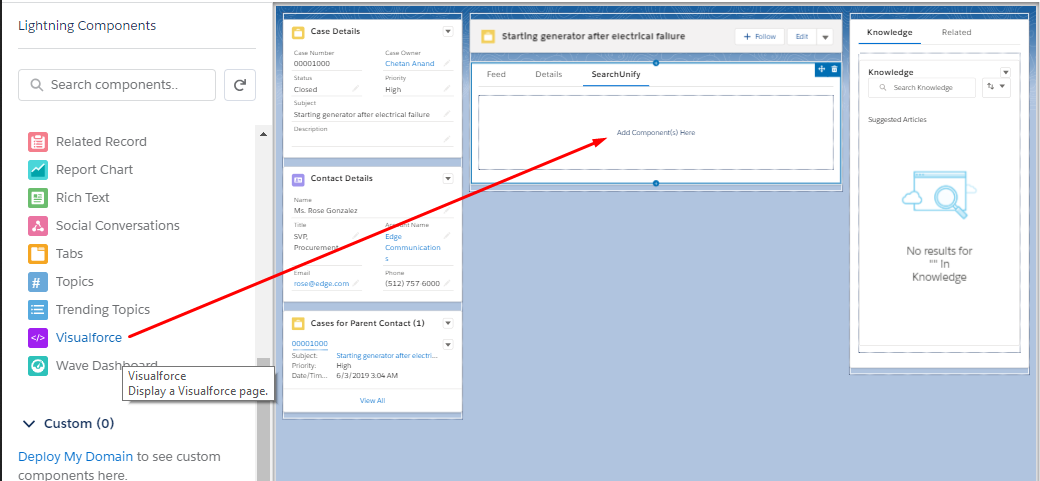Collapse the Custom (0) section
Viewport: 1040px width, 481px height.
click(x=30, y=424)
